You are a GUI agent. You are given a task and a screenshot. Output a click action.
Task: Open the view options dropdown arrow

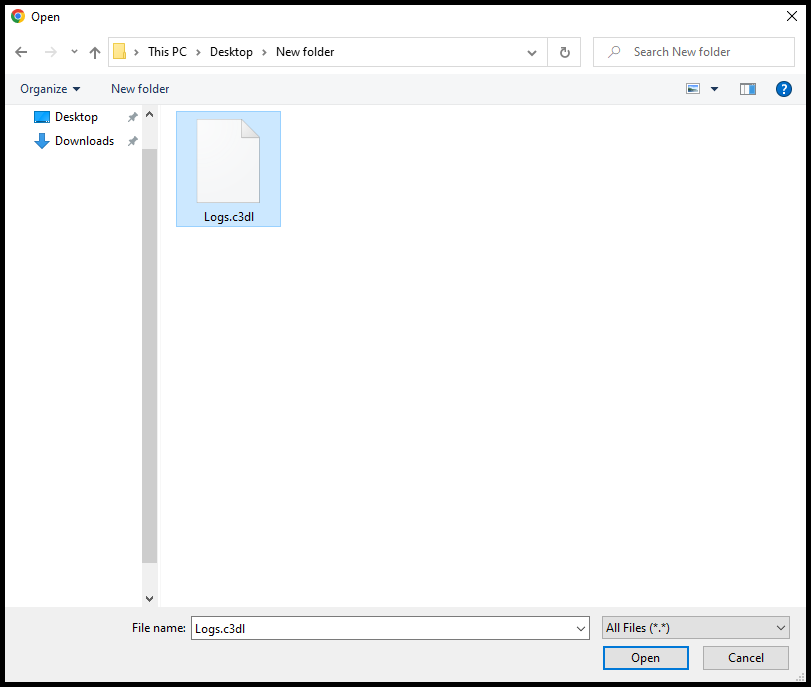[x=714, y=89]
